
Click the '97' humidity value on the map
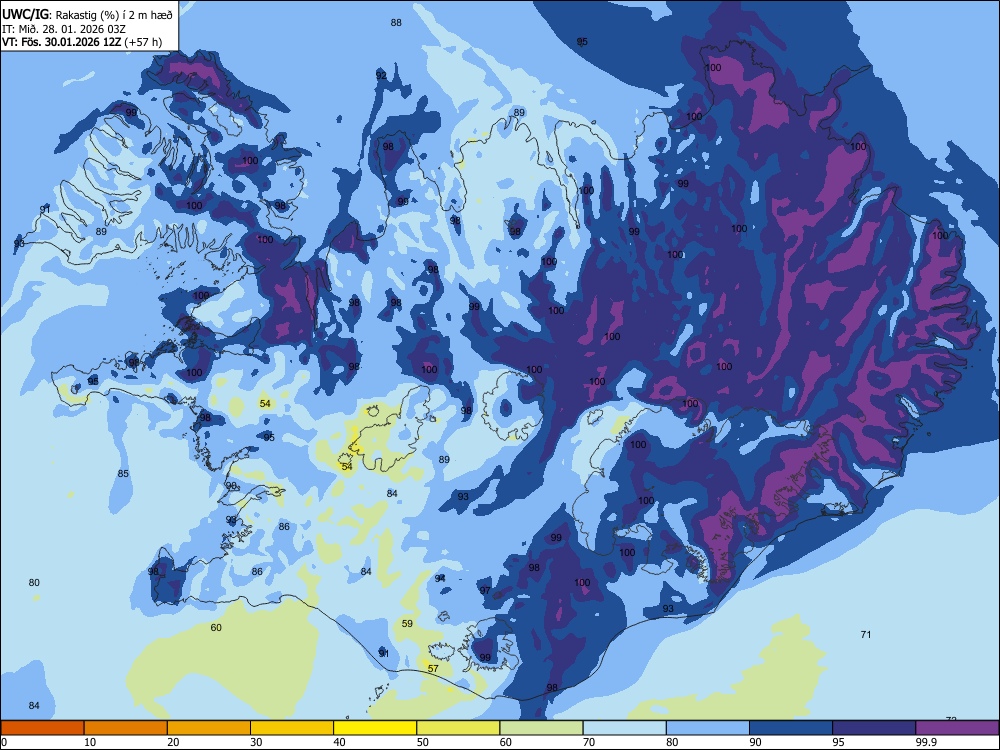pos(485,591)
